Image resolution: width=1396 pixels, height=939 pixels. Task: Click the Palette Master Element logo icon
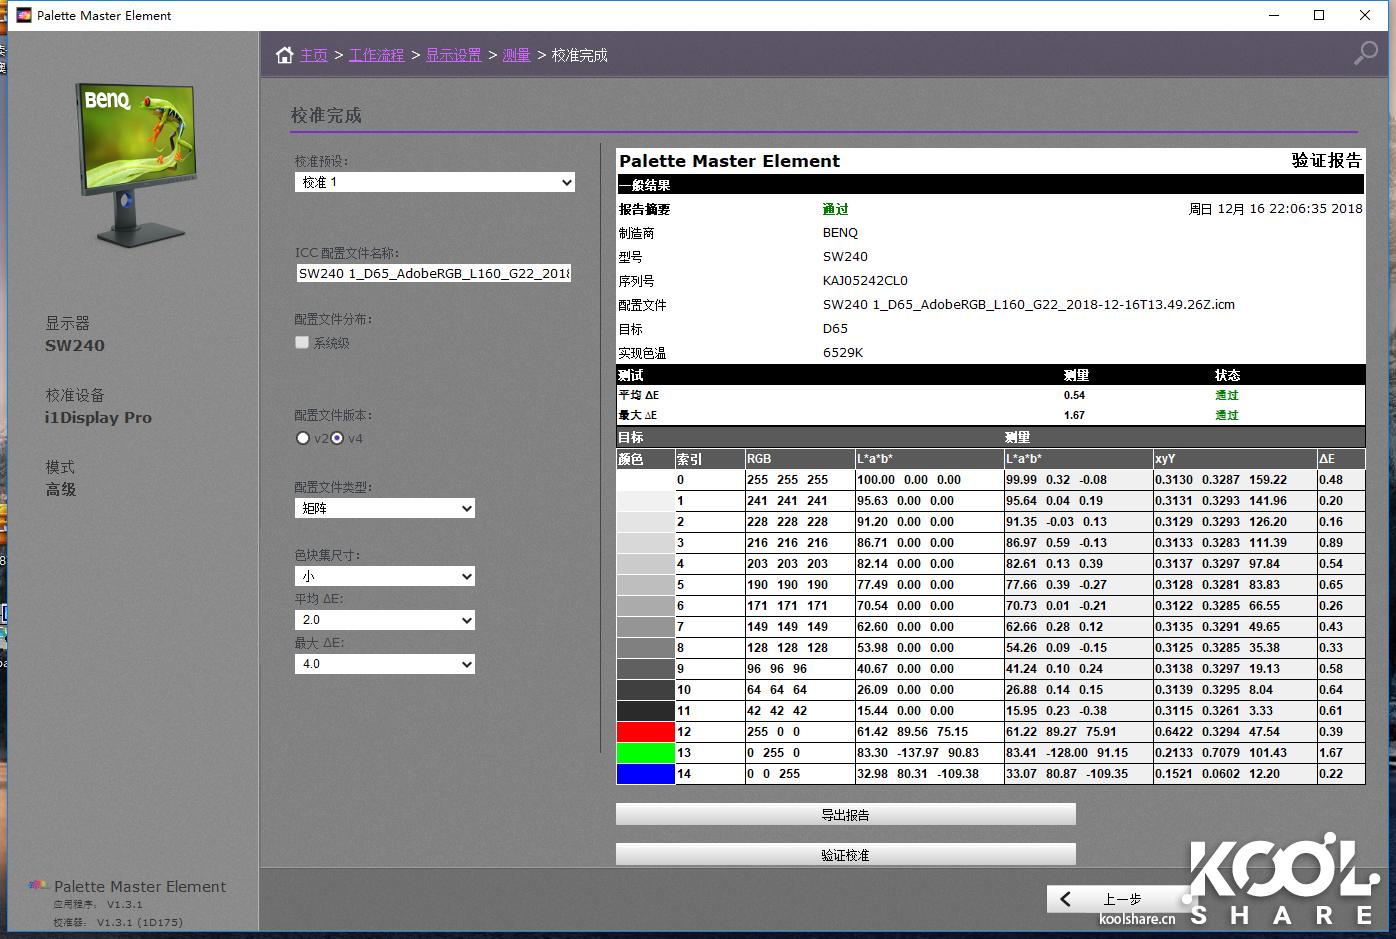[36, 884]
